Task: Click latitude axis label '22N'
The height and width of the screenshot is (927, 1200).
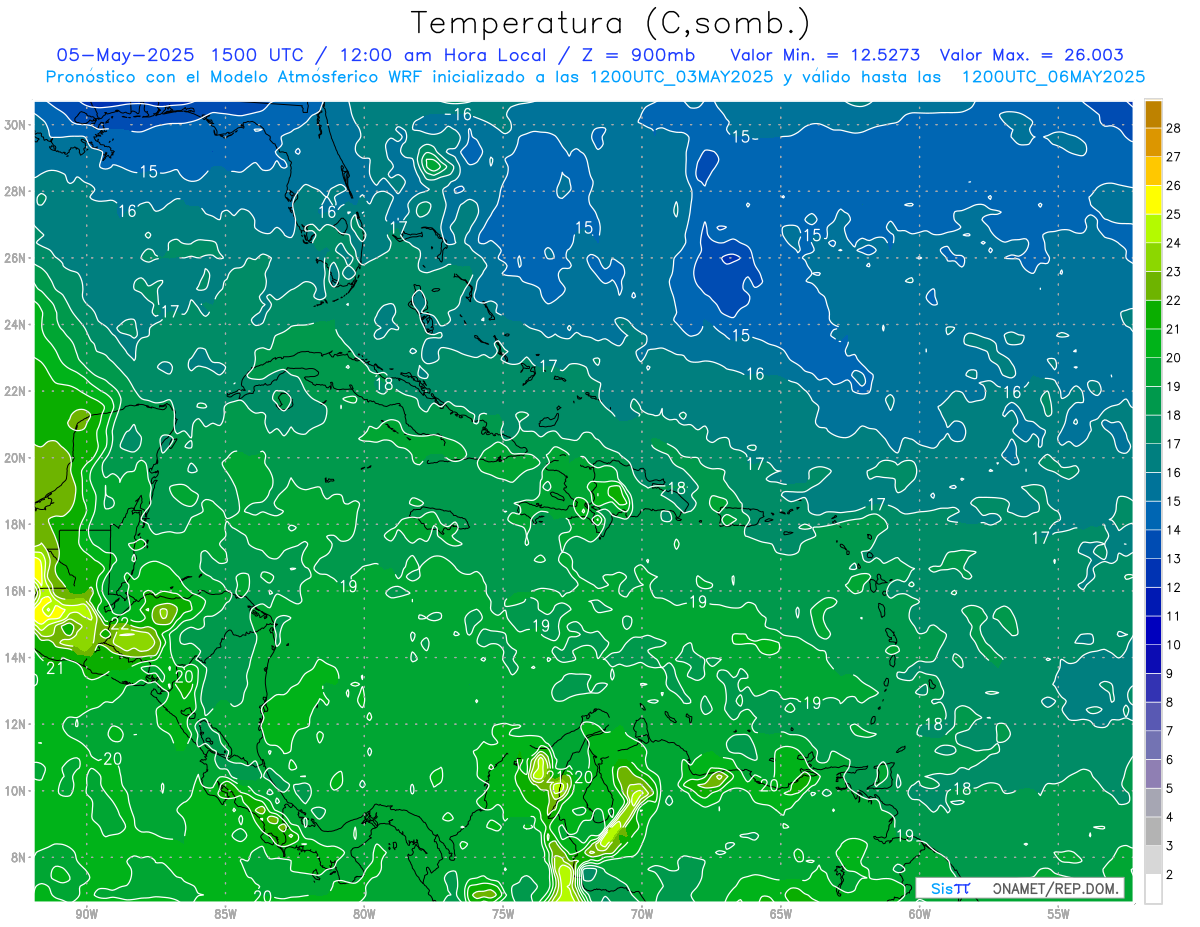Action: click(16, 391)
